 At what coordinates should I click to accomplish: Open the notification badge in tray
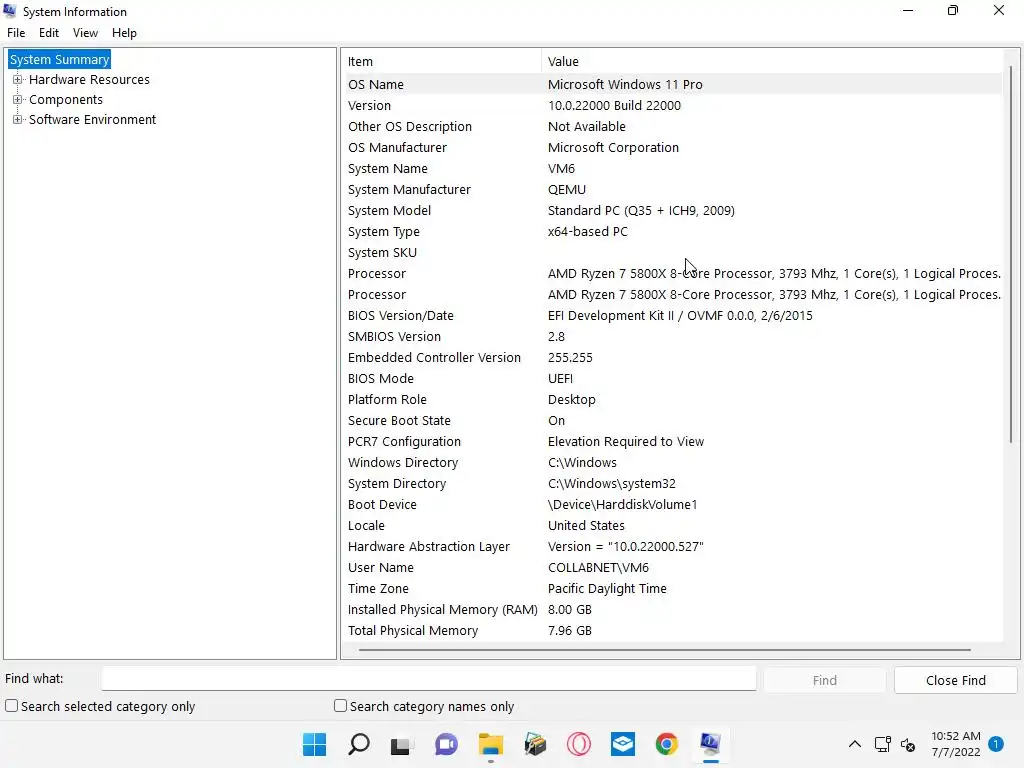pos(995,743)
